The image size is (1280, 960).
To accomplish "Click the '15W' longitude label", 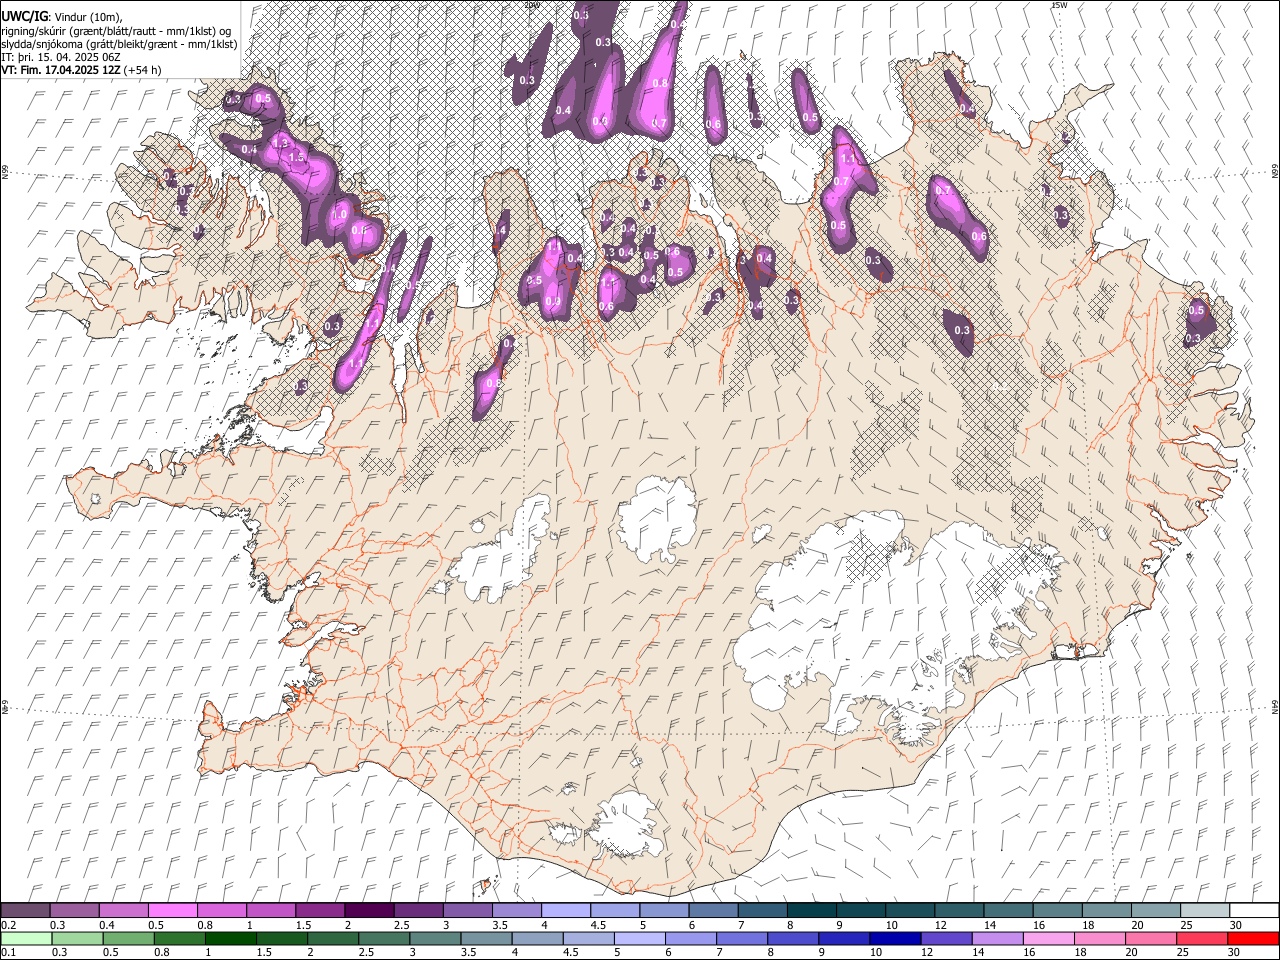I will point(1060,5).
